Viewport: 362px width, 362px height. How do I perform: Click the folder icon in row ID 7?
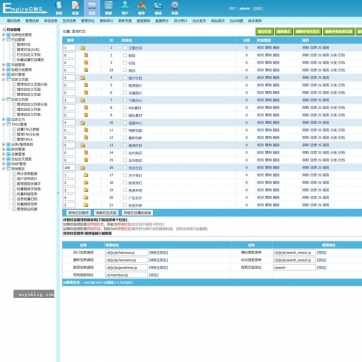tap(83, 100)
